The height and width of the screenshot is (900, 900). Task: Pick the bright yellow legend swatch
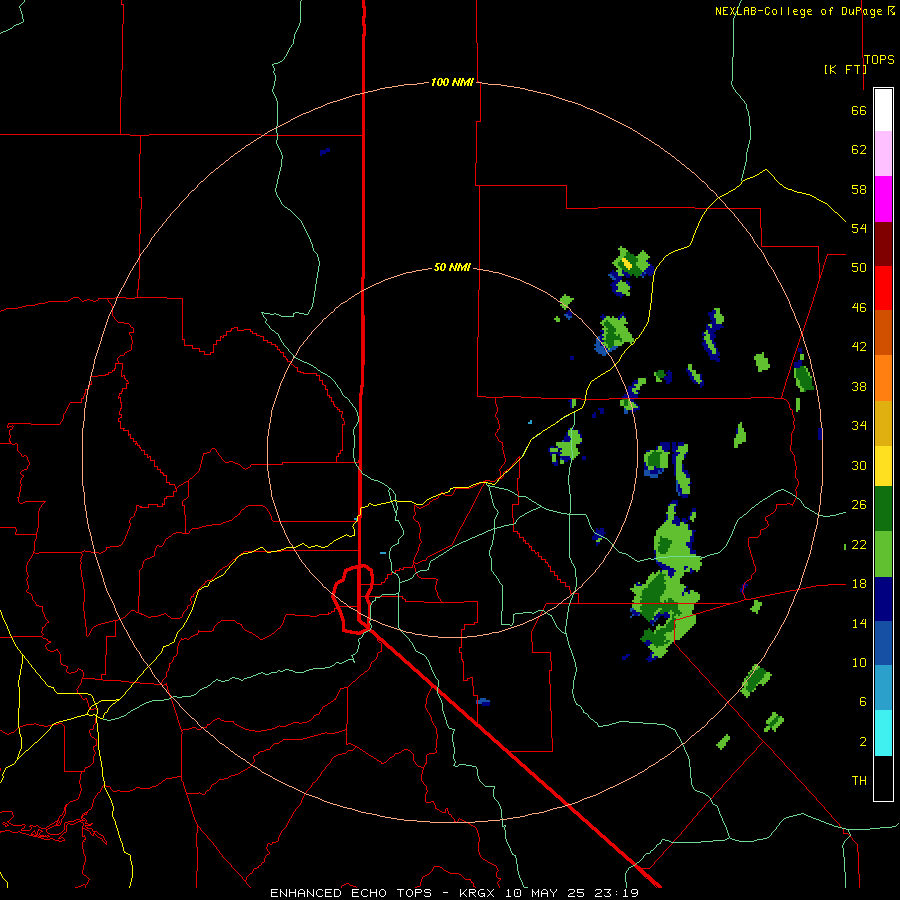883,466
